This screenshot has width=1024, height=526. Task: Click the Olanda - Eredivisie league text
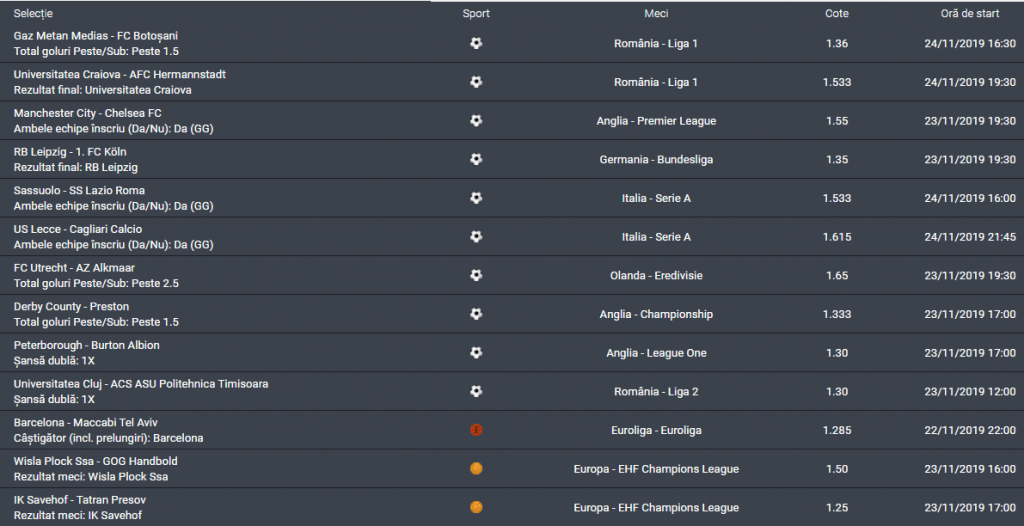656,275
